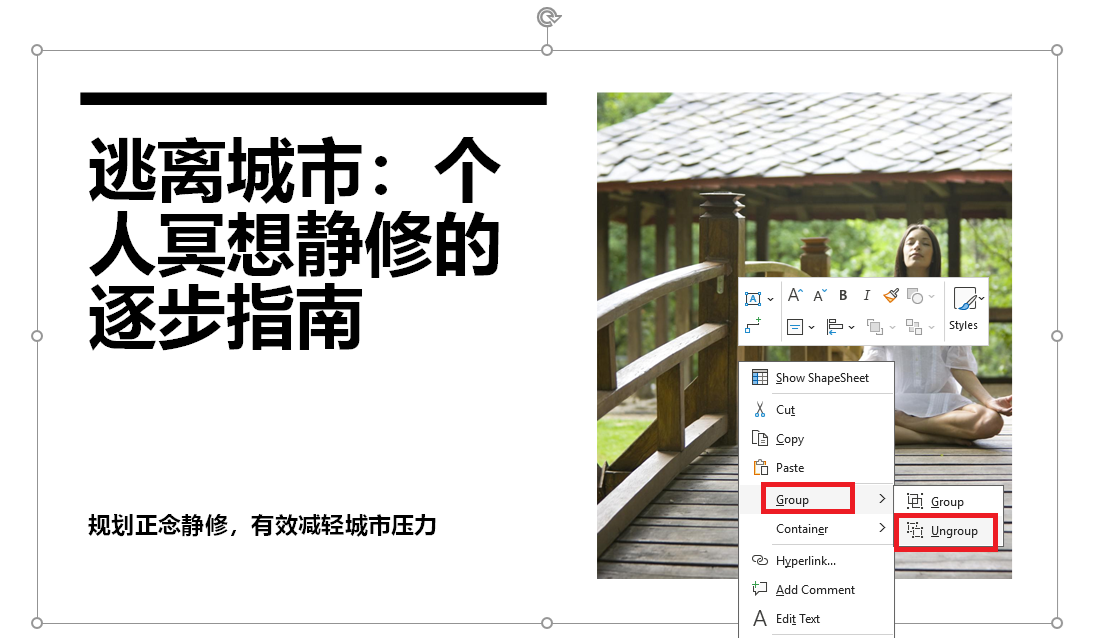Image resolution: width=1097 pixels, height=638 pixels.
Task: Click the left-middle selection handle
Action: 37,336
